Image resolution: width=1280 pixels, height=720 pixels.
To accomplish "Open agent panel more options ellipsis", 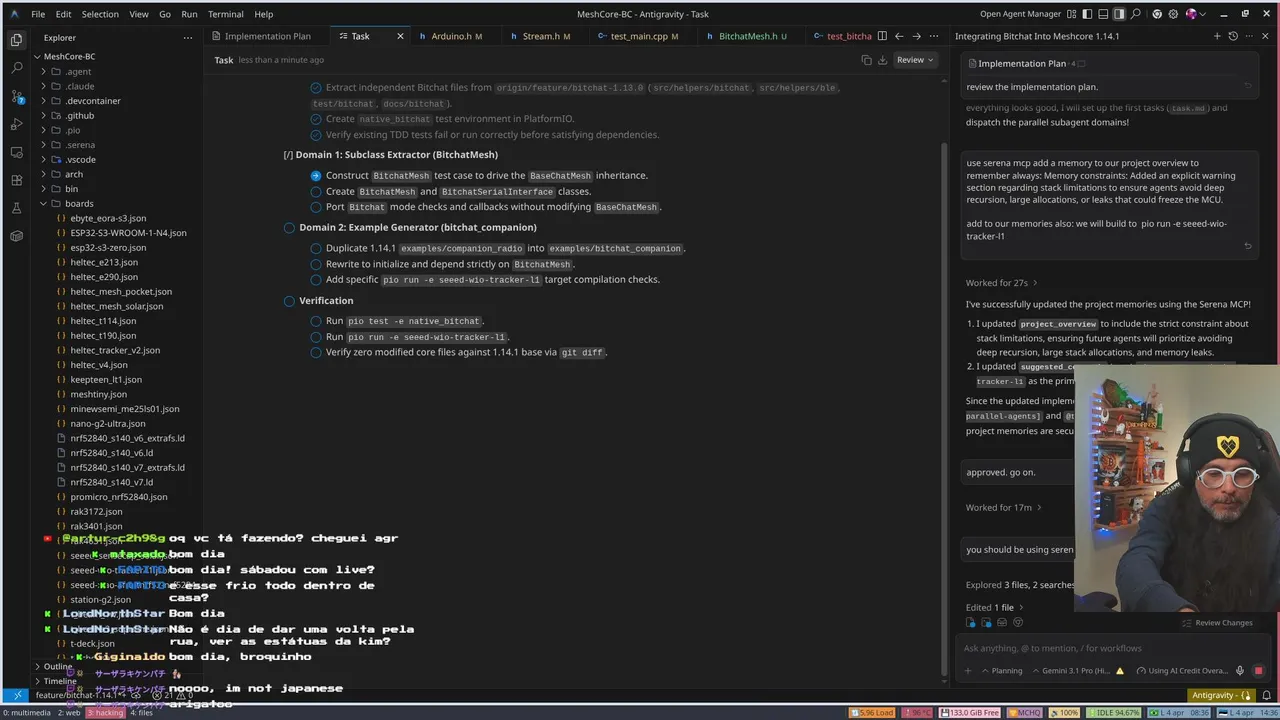I will [1250, 36].
